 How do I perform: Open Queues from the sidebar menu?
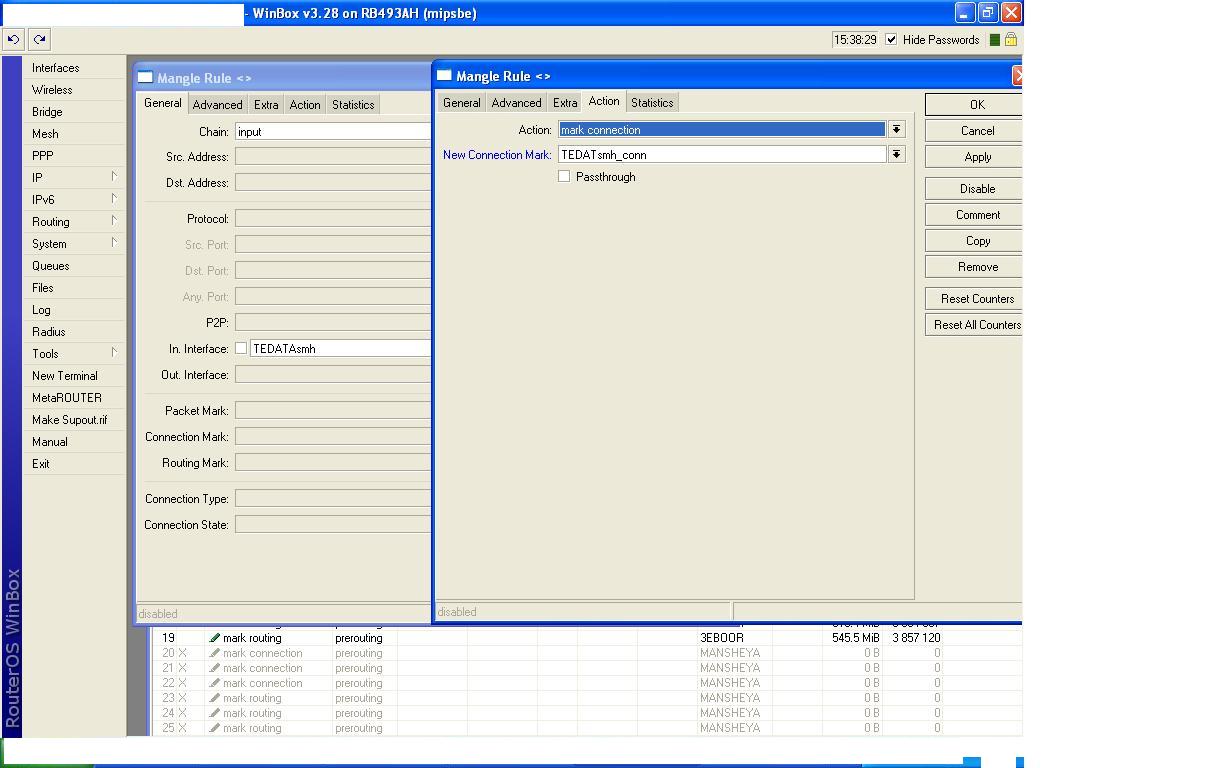(50, 266)
